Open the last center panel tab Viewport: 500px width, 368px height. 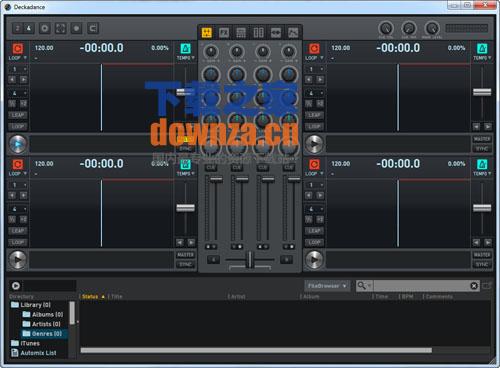click(x=293, y=33)
